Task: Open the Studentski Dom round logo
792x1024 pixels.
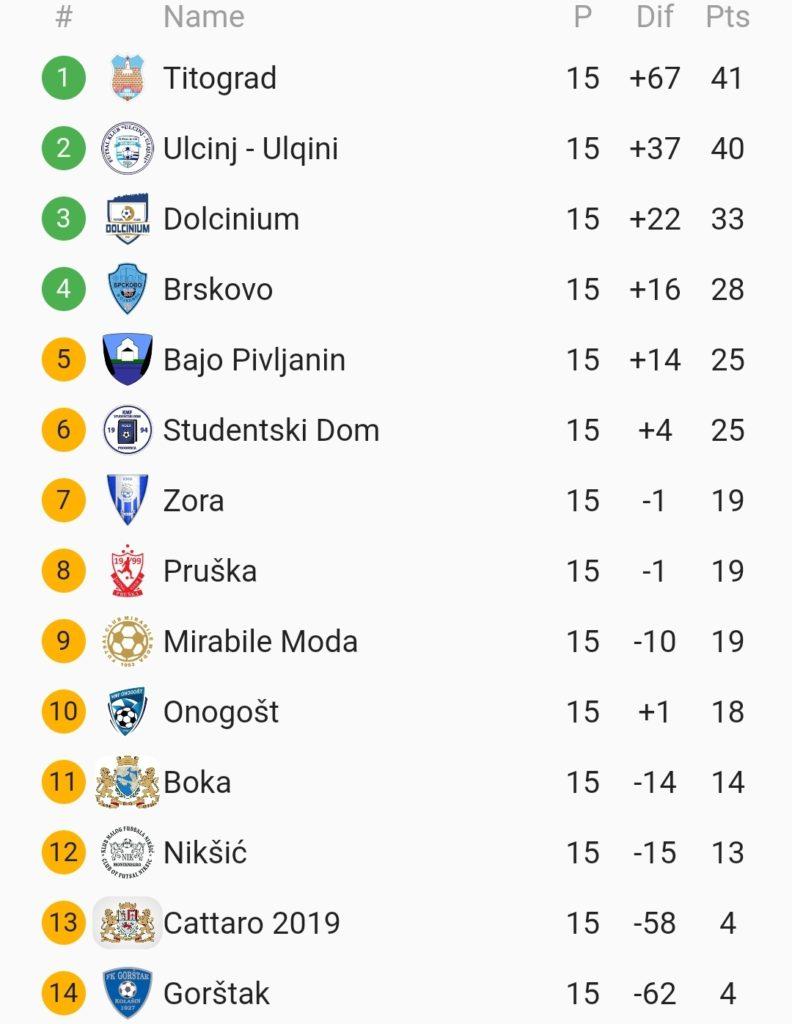Action: coord(128,430)
